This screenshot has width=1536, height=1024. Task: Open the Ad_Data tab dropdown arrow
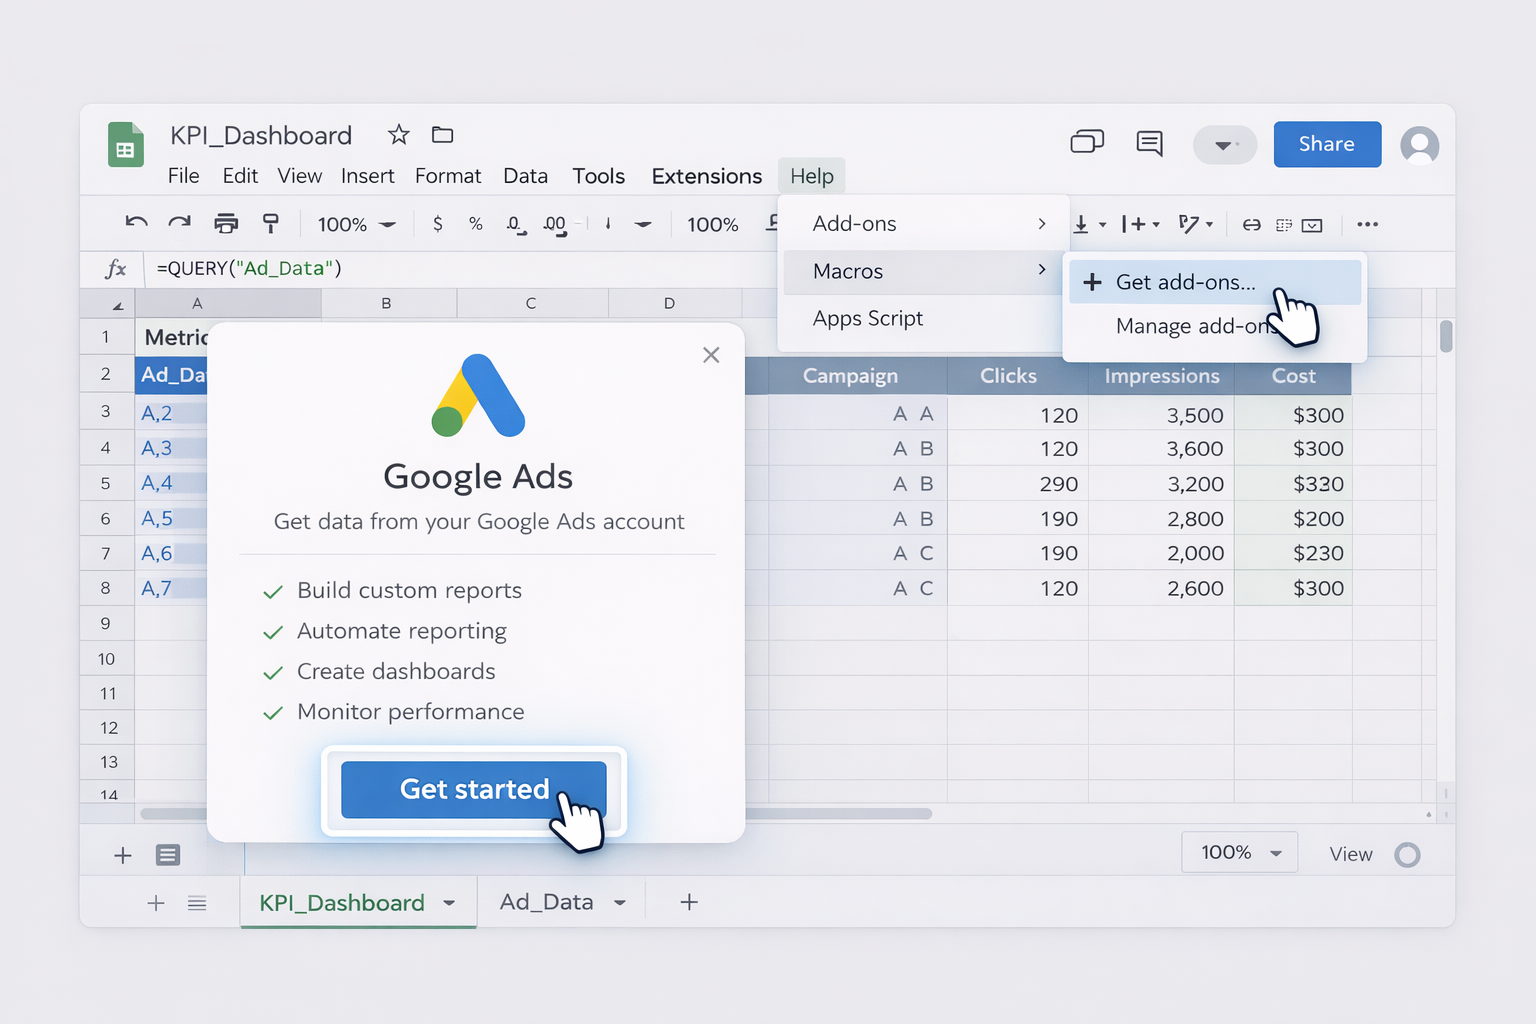(x=620, y=903)
